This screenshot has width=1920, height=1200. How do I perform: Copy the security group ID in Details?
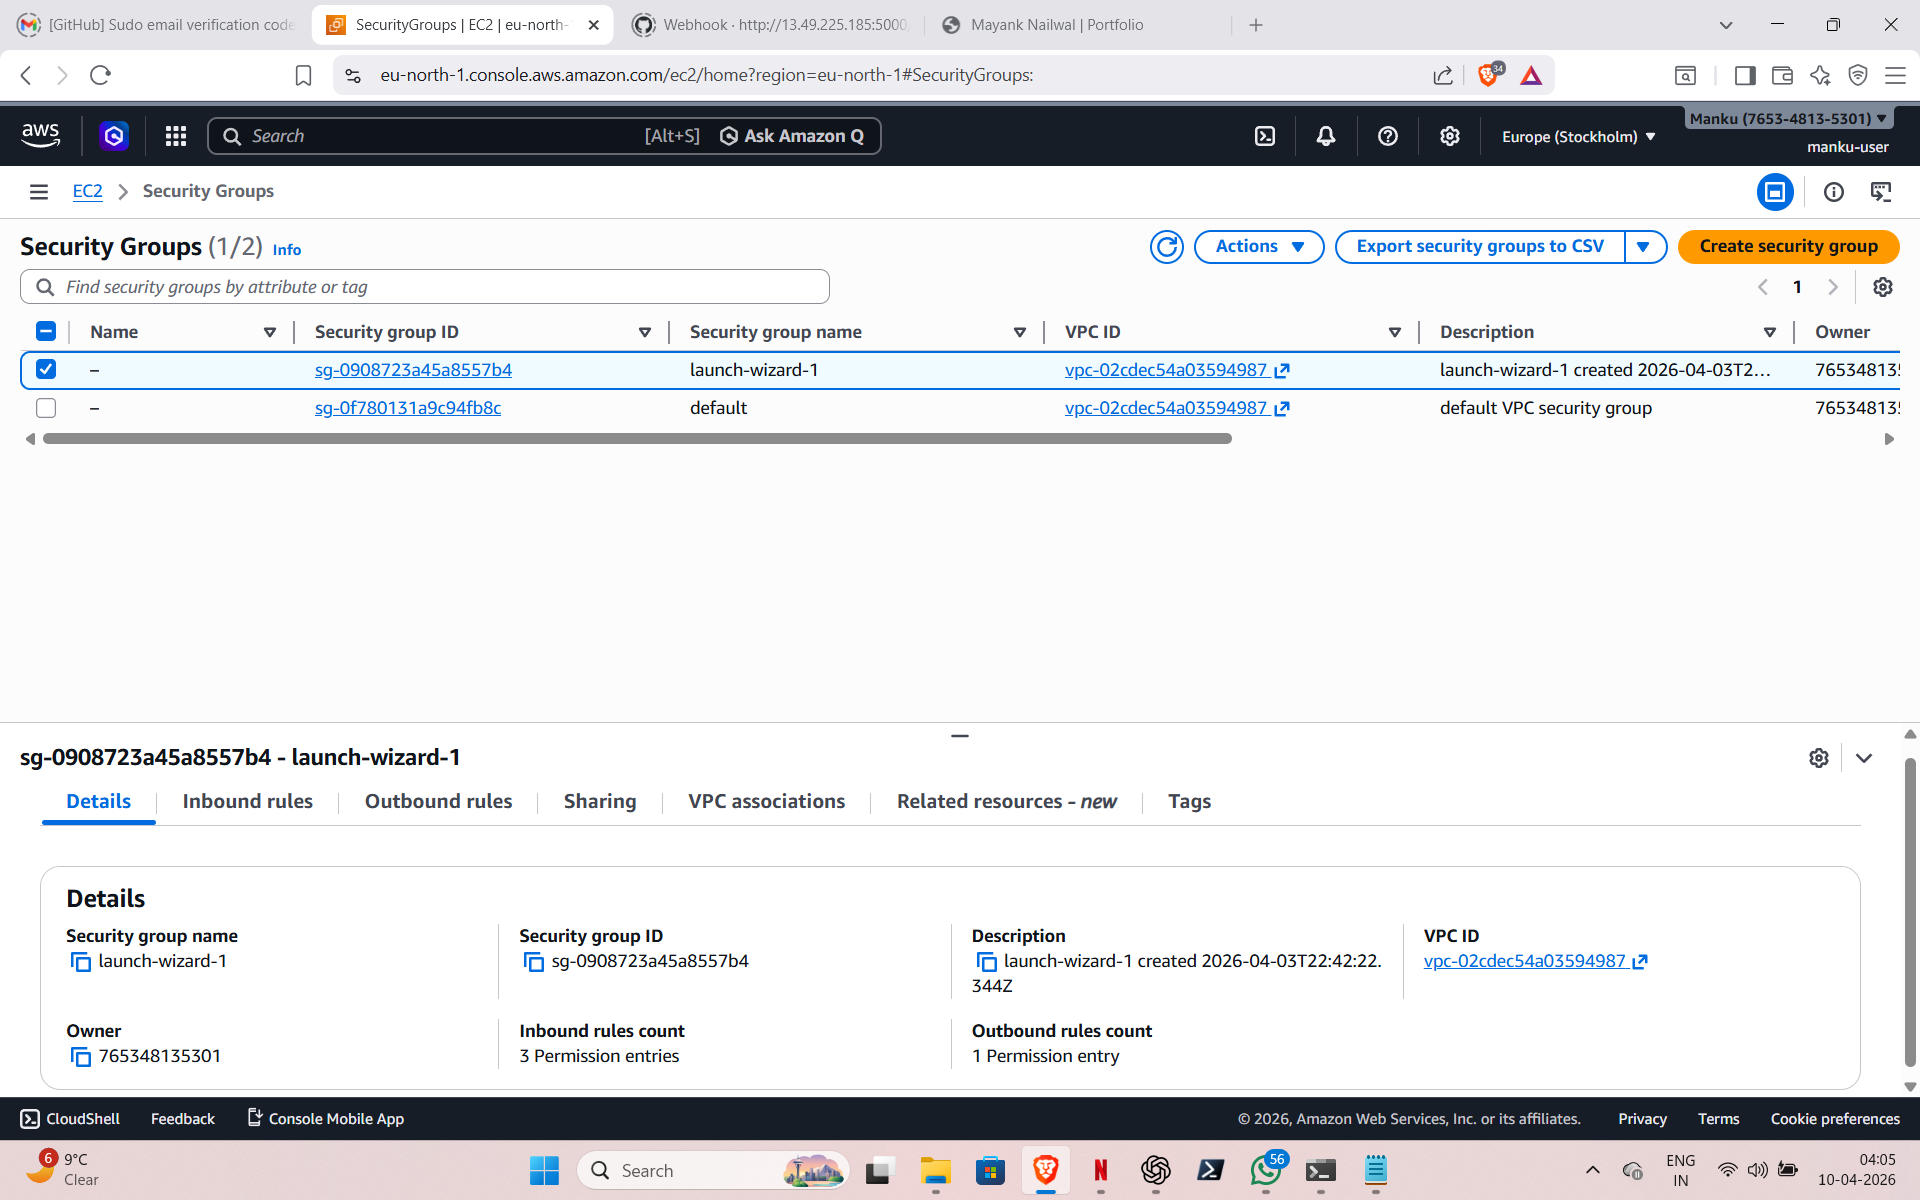point(534,962)
